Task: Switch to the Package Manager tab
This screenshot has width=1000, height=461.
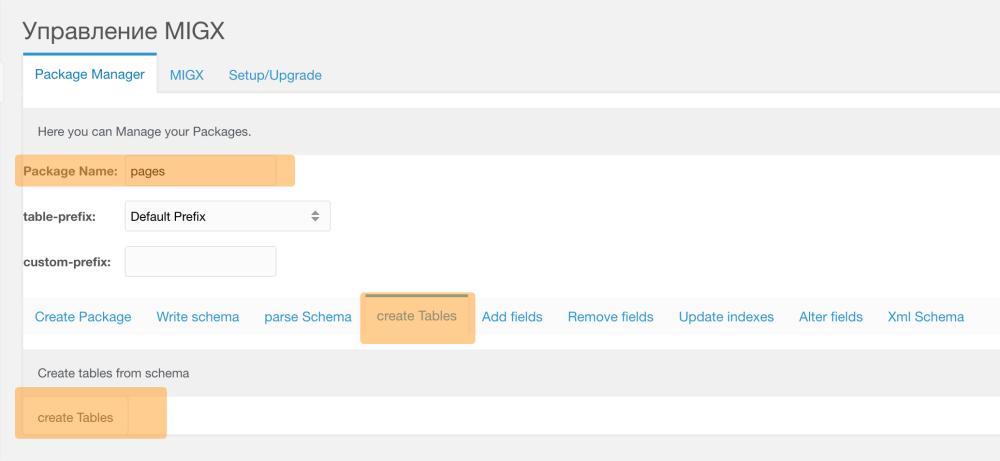Action: click(x=90, y=74)
